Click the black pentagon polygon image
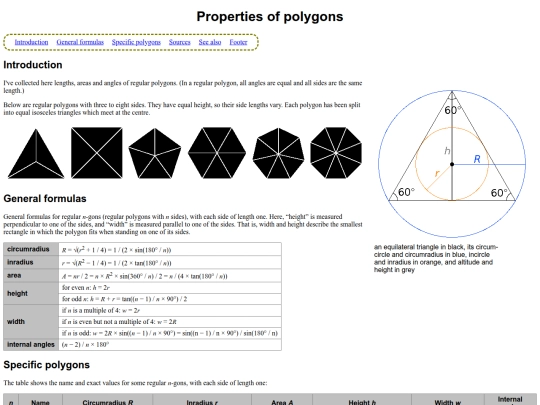 pos(155,153)
